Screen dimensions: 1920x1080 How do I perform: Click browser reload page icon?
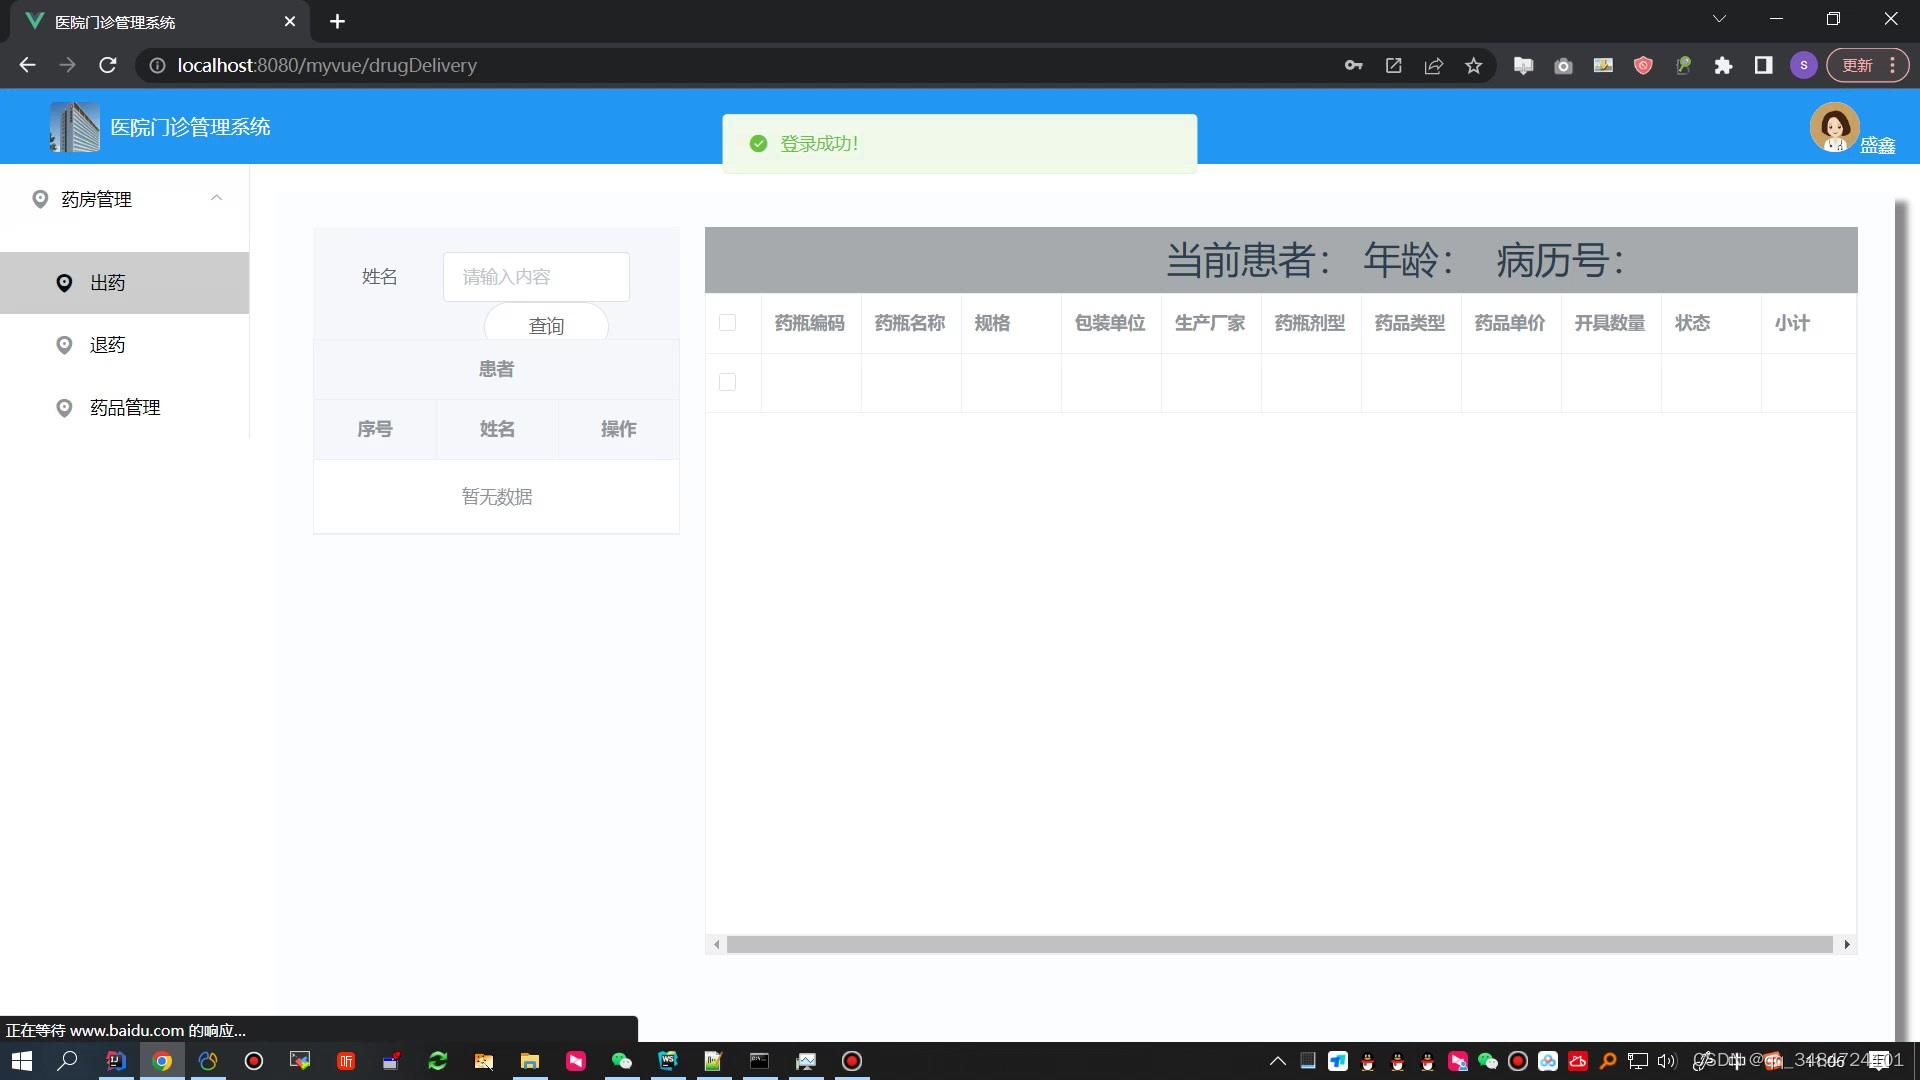tap(108, 65)
